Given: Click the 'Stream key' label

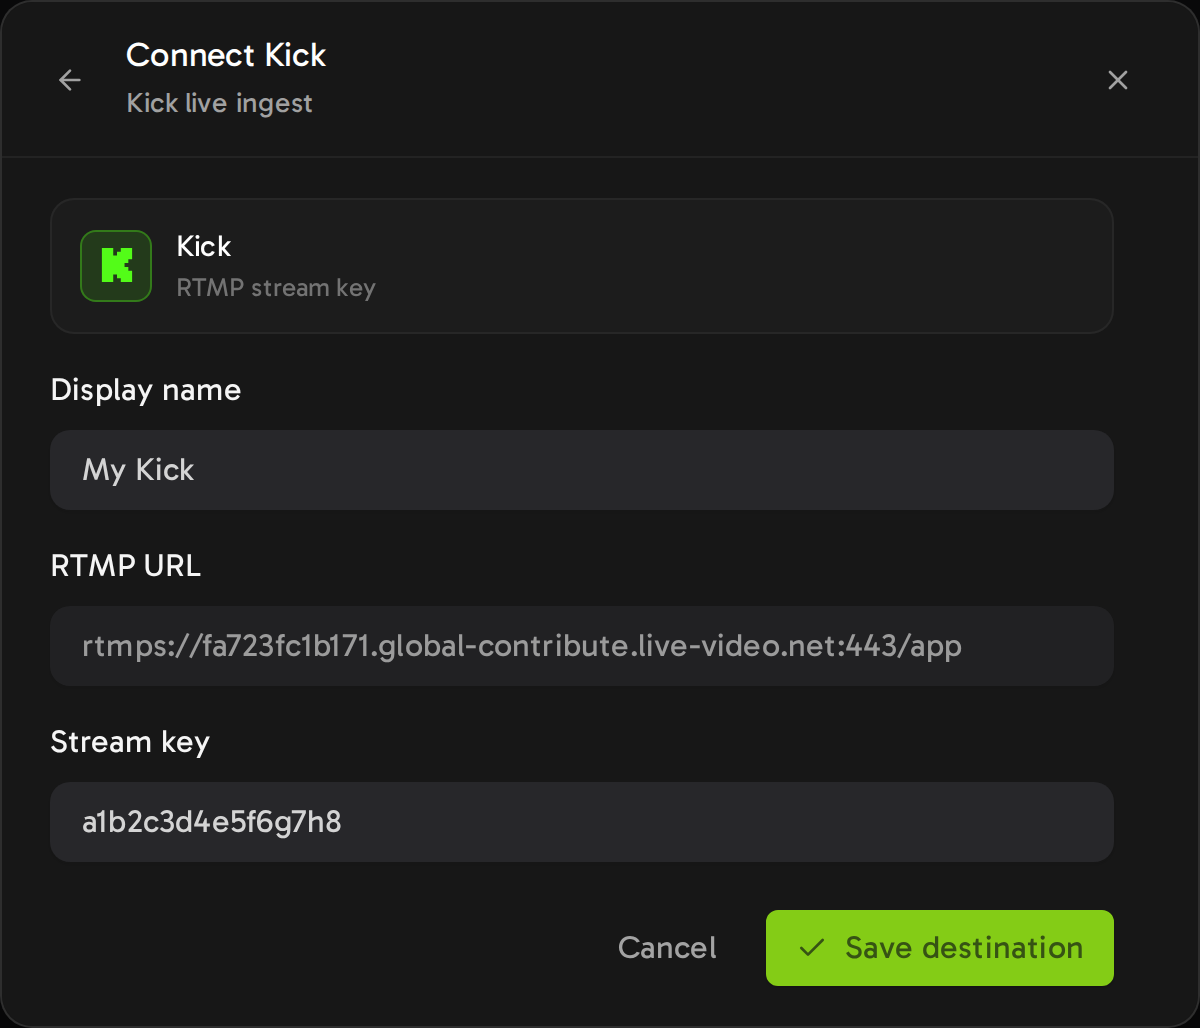Looking at the screenshot, I should pos(130,742).
